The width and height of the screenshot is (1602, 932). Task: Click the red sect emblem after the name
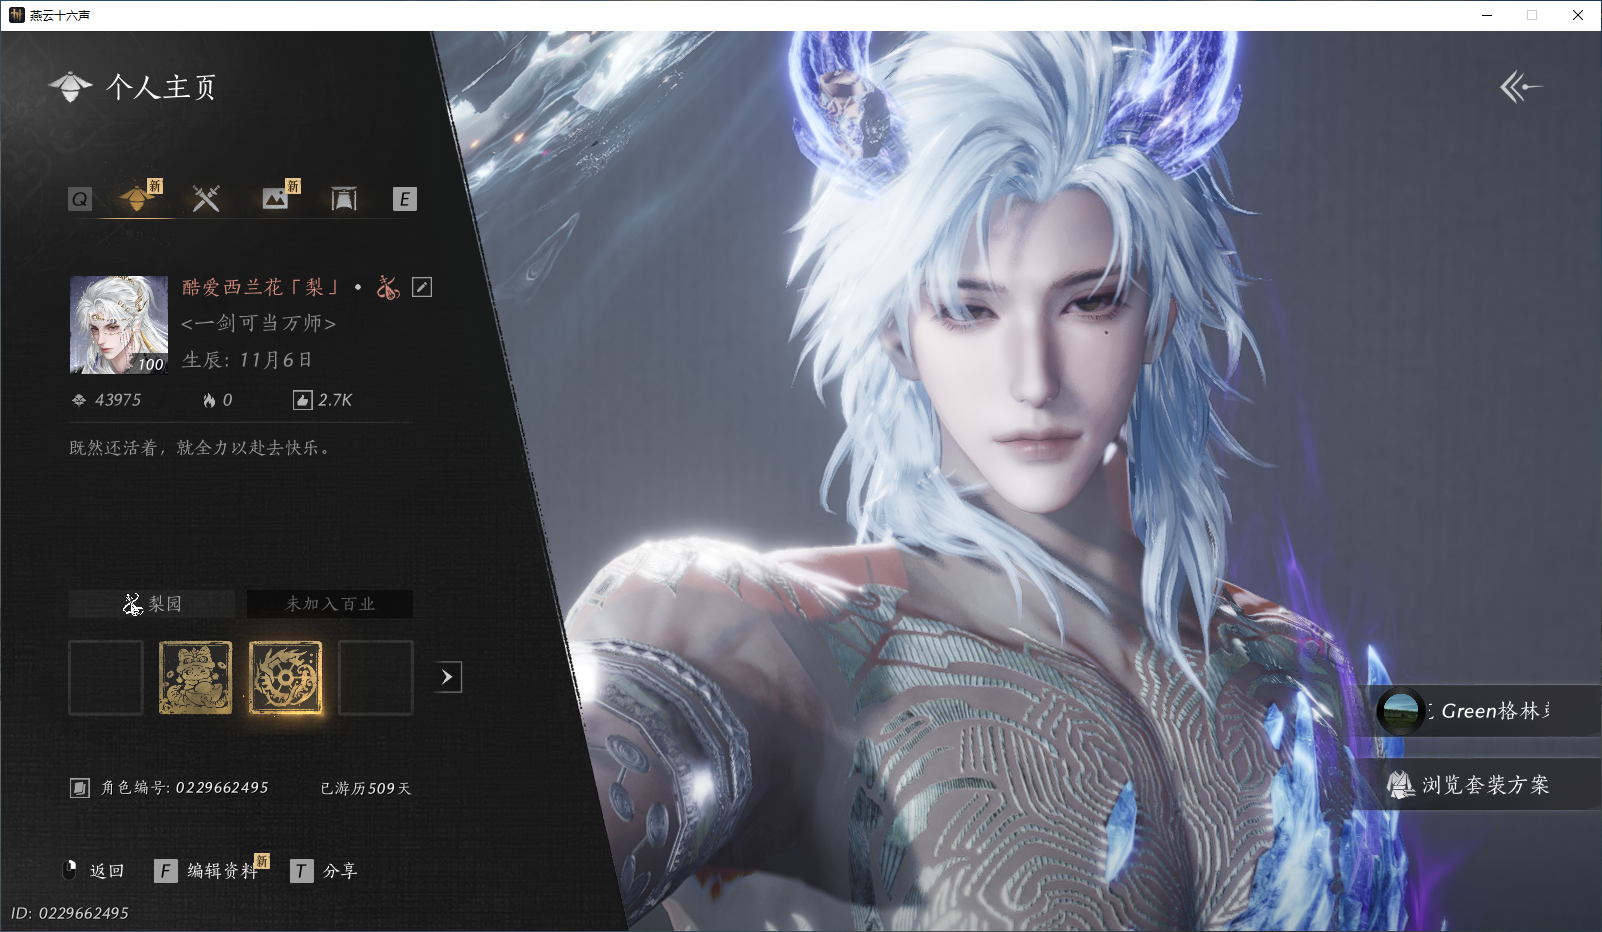(x=388, y=287)
